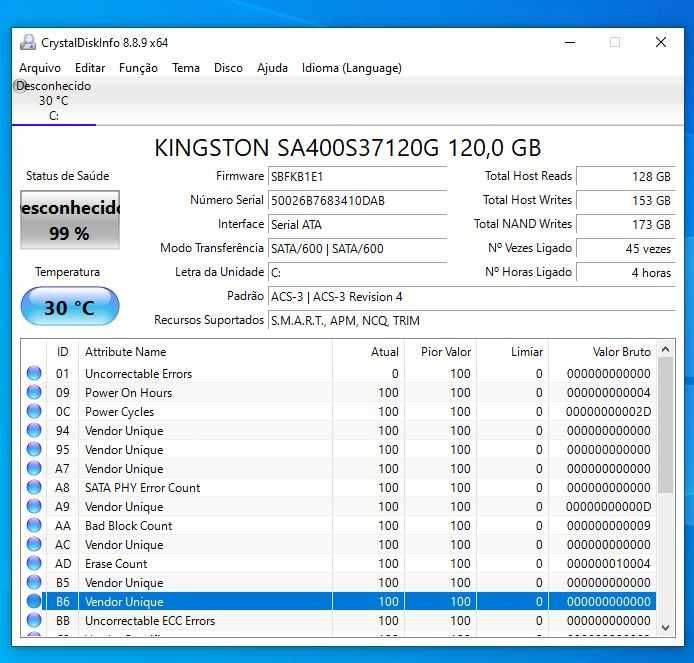This screenshot has height=663, width=694.
Task: Open the Função menu
Action: [x=138, y=68]
